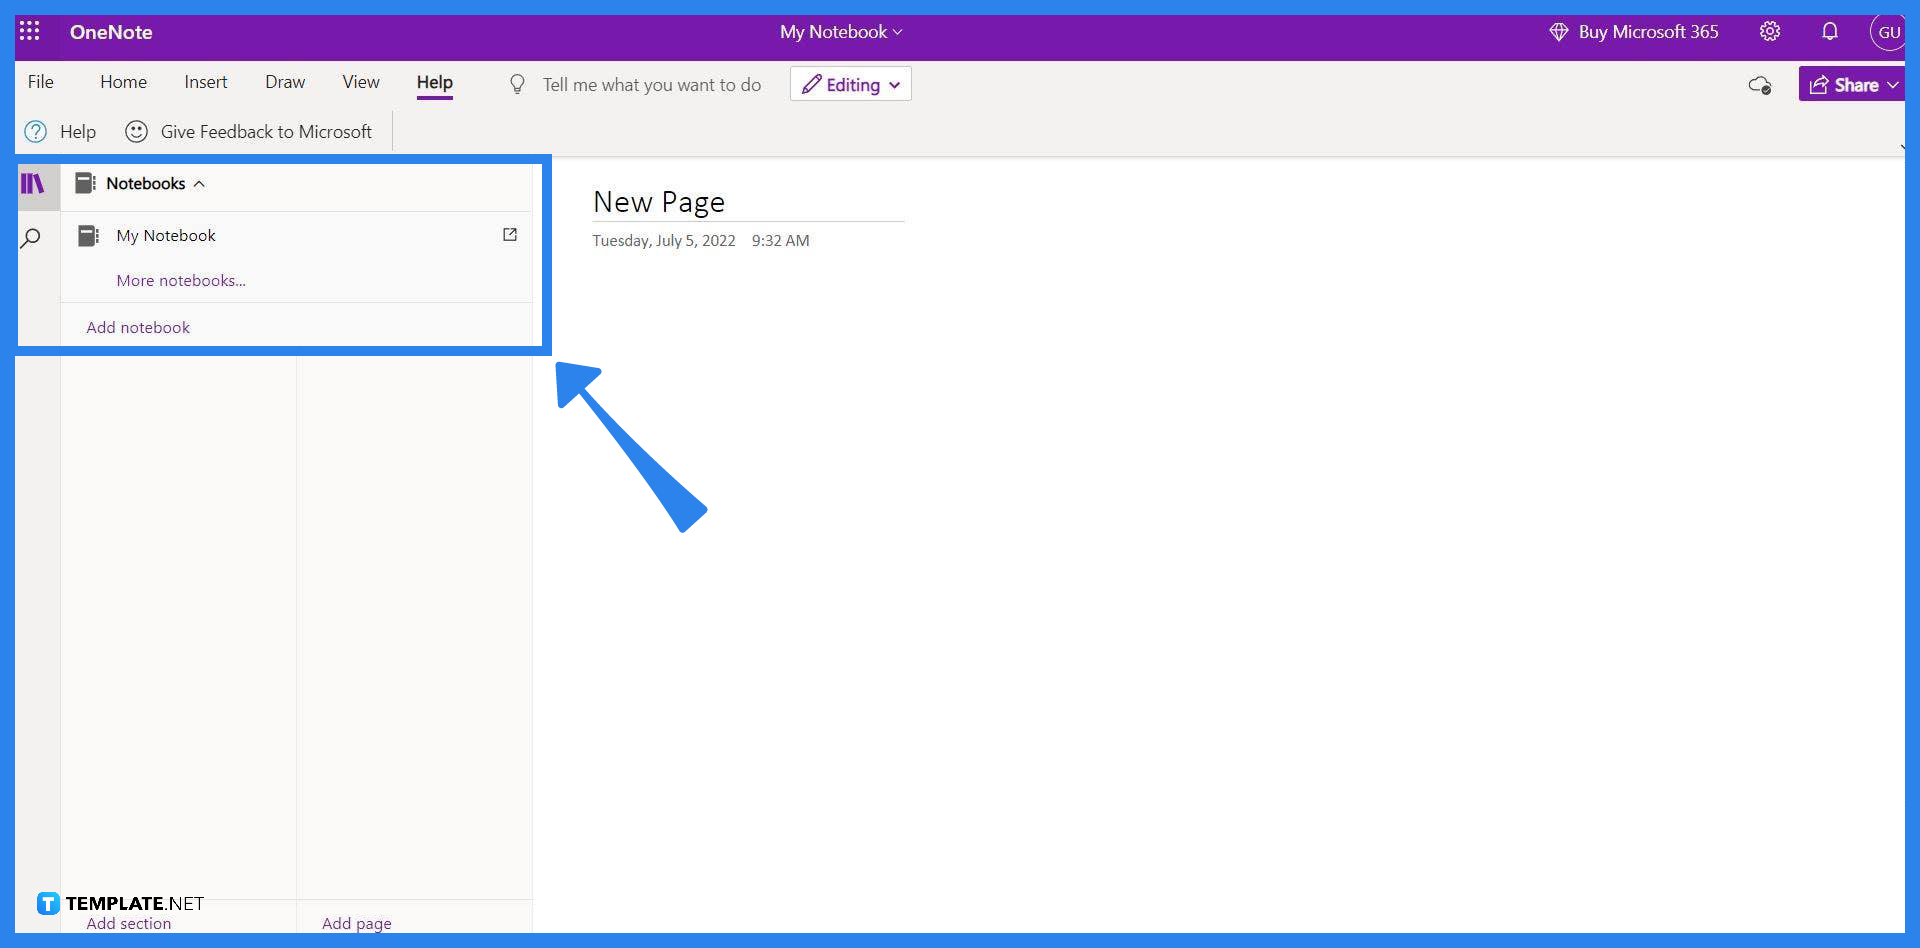The image size is (1920, 948).
Task: Open the Microsoft 365 app launcher
Action: 30,31
